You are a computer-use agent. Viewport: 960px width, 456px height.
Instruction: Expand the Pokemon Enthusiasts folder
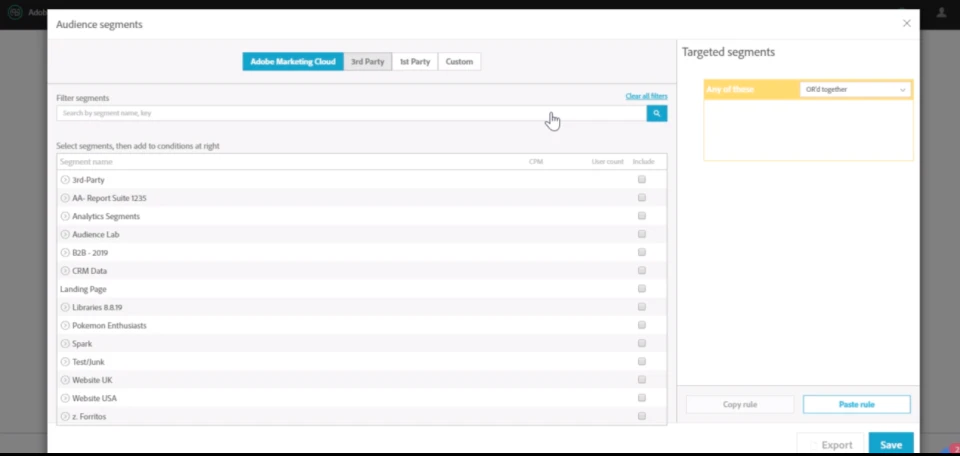click(65, 326)
